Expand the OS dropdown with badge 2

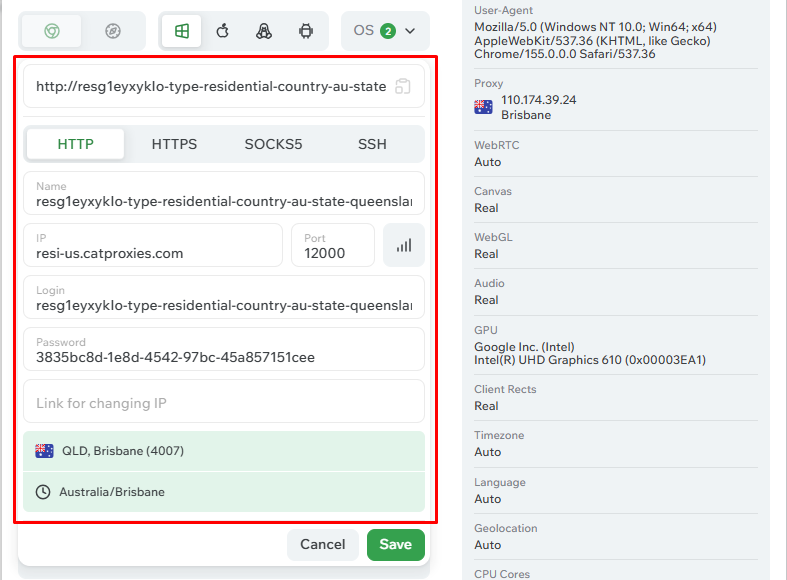click(385, 31)
